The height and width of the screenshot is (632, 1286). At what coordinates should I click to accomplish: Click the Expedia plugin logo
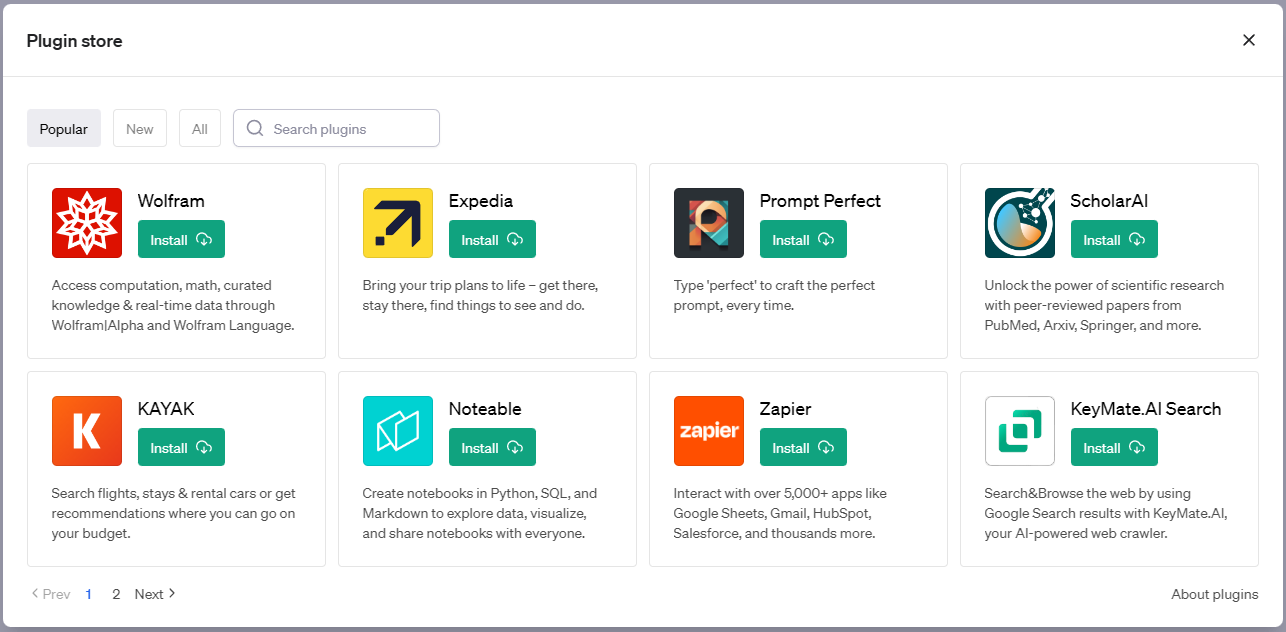398,223
